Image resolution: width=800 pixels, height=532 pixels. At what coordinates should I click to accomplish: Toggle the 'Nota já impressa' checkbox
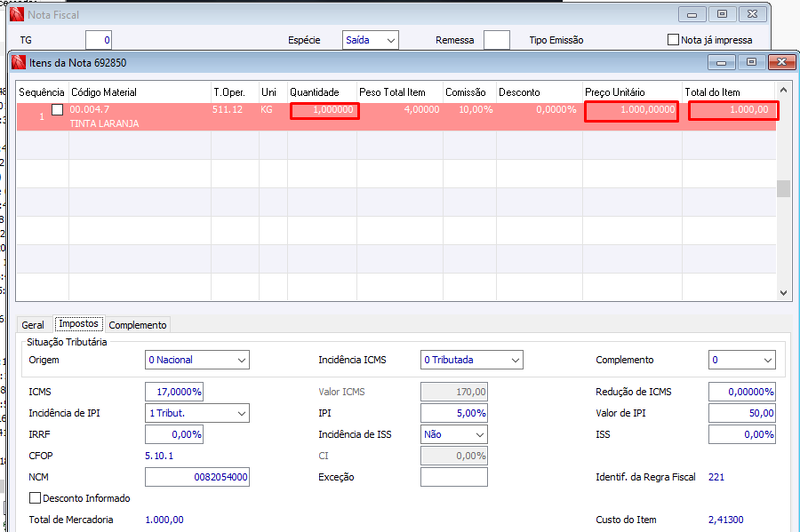(x=673, y=39)
